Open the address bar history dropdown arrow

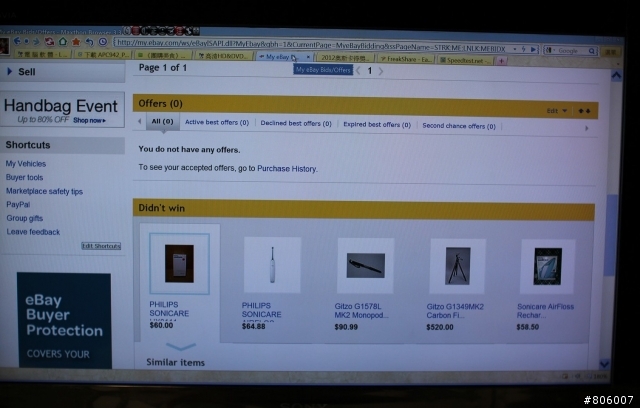click(515, 49)
